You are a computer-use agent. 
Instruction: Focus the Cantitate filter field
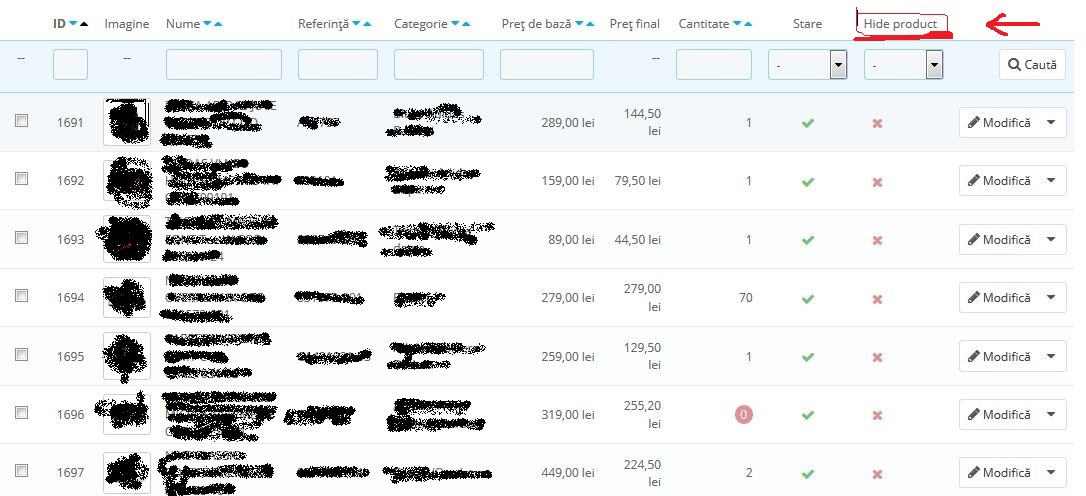(714, 64)
